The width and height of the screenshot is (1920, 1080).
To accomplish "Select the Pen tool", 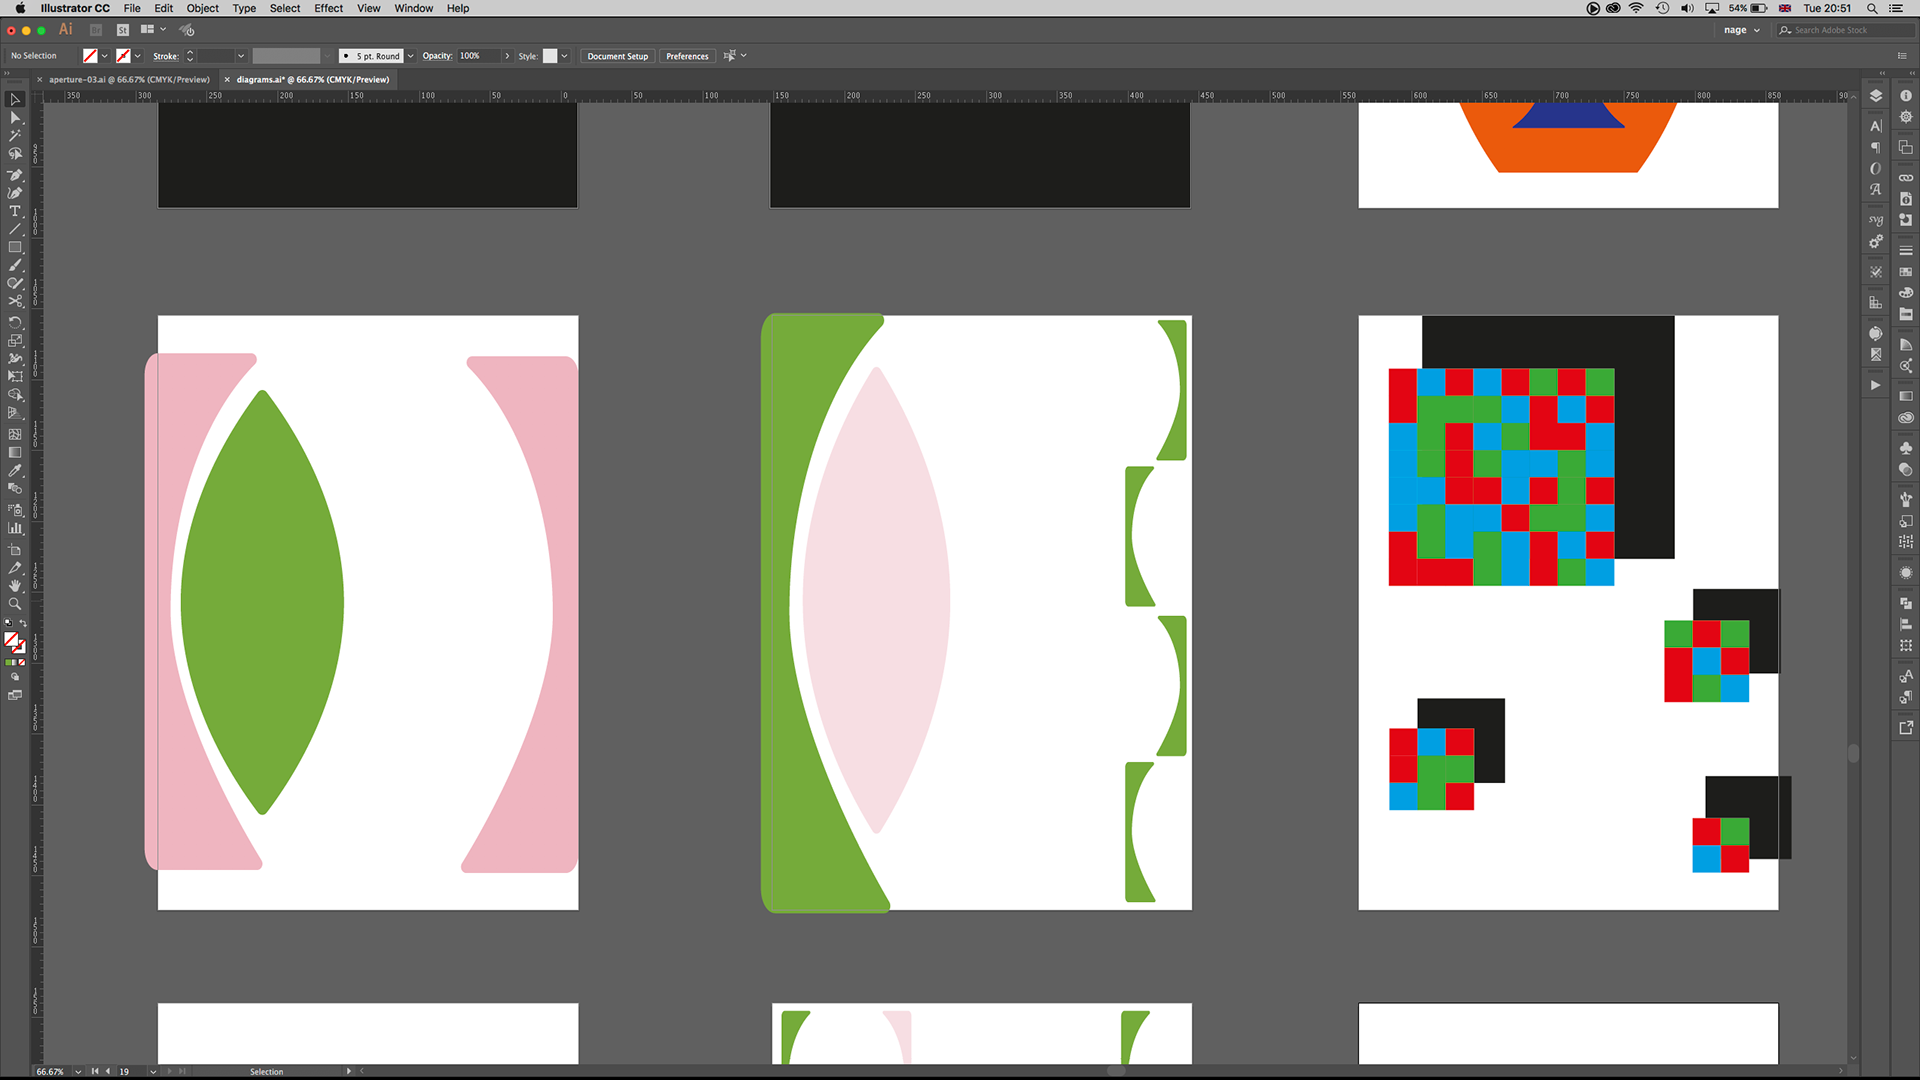I will [x=15, y=174].
